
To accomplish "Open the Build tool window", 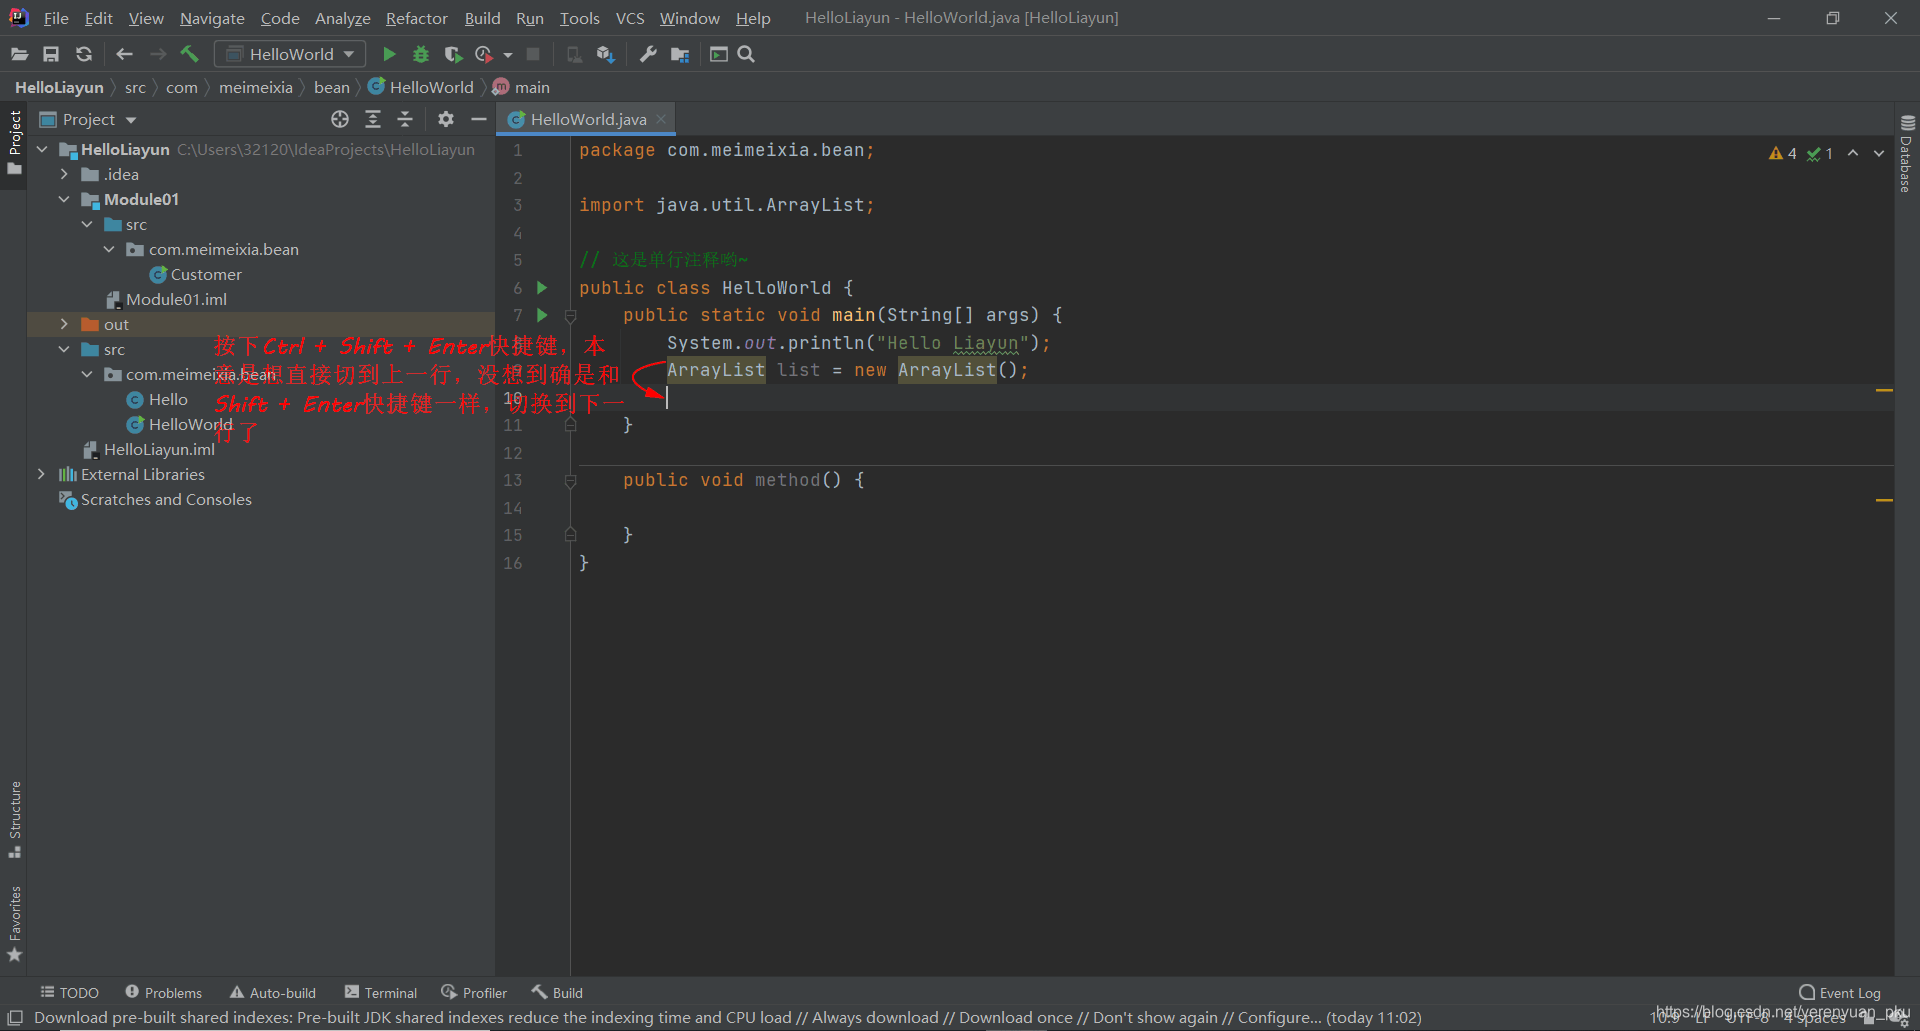I will pos(557,992).
